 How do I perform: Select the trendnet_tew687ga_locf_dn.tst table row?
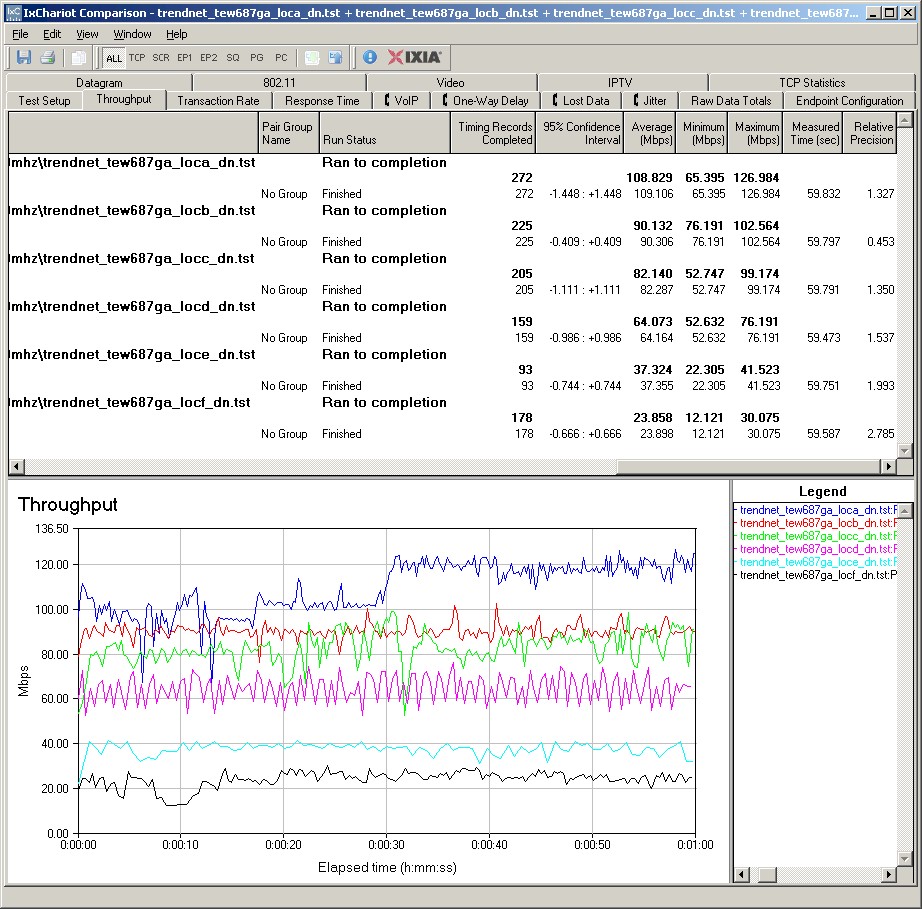tap(452, 403)
